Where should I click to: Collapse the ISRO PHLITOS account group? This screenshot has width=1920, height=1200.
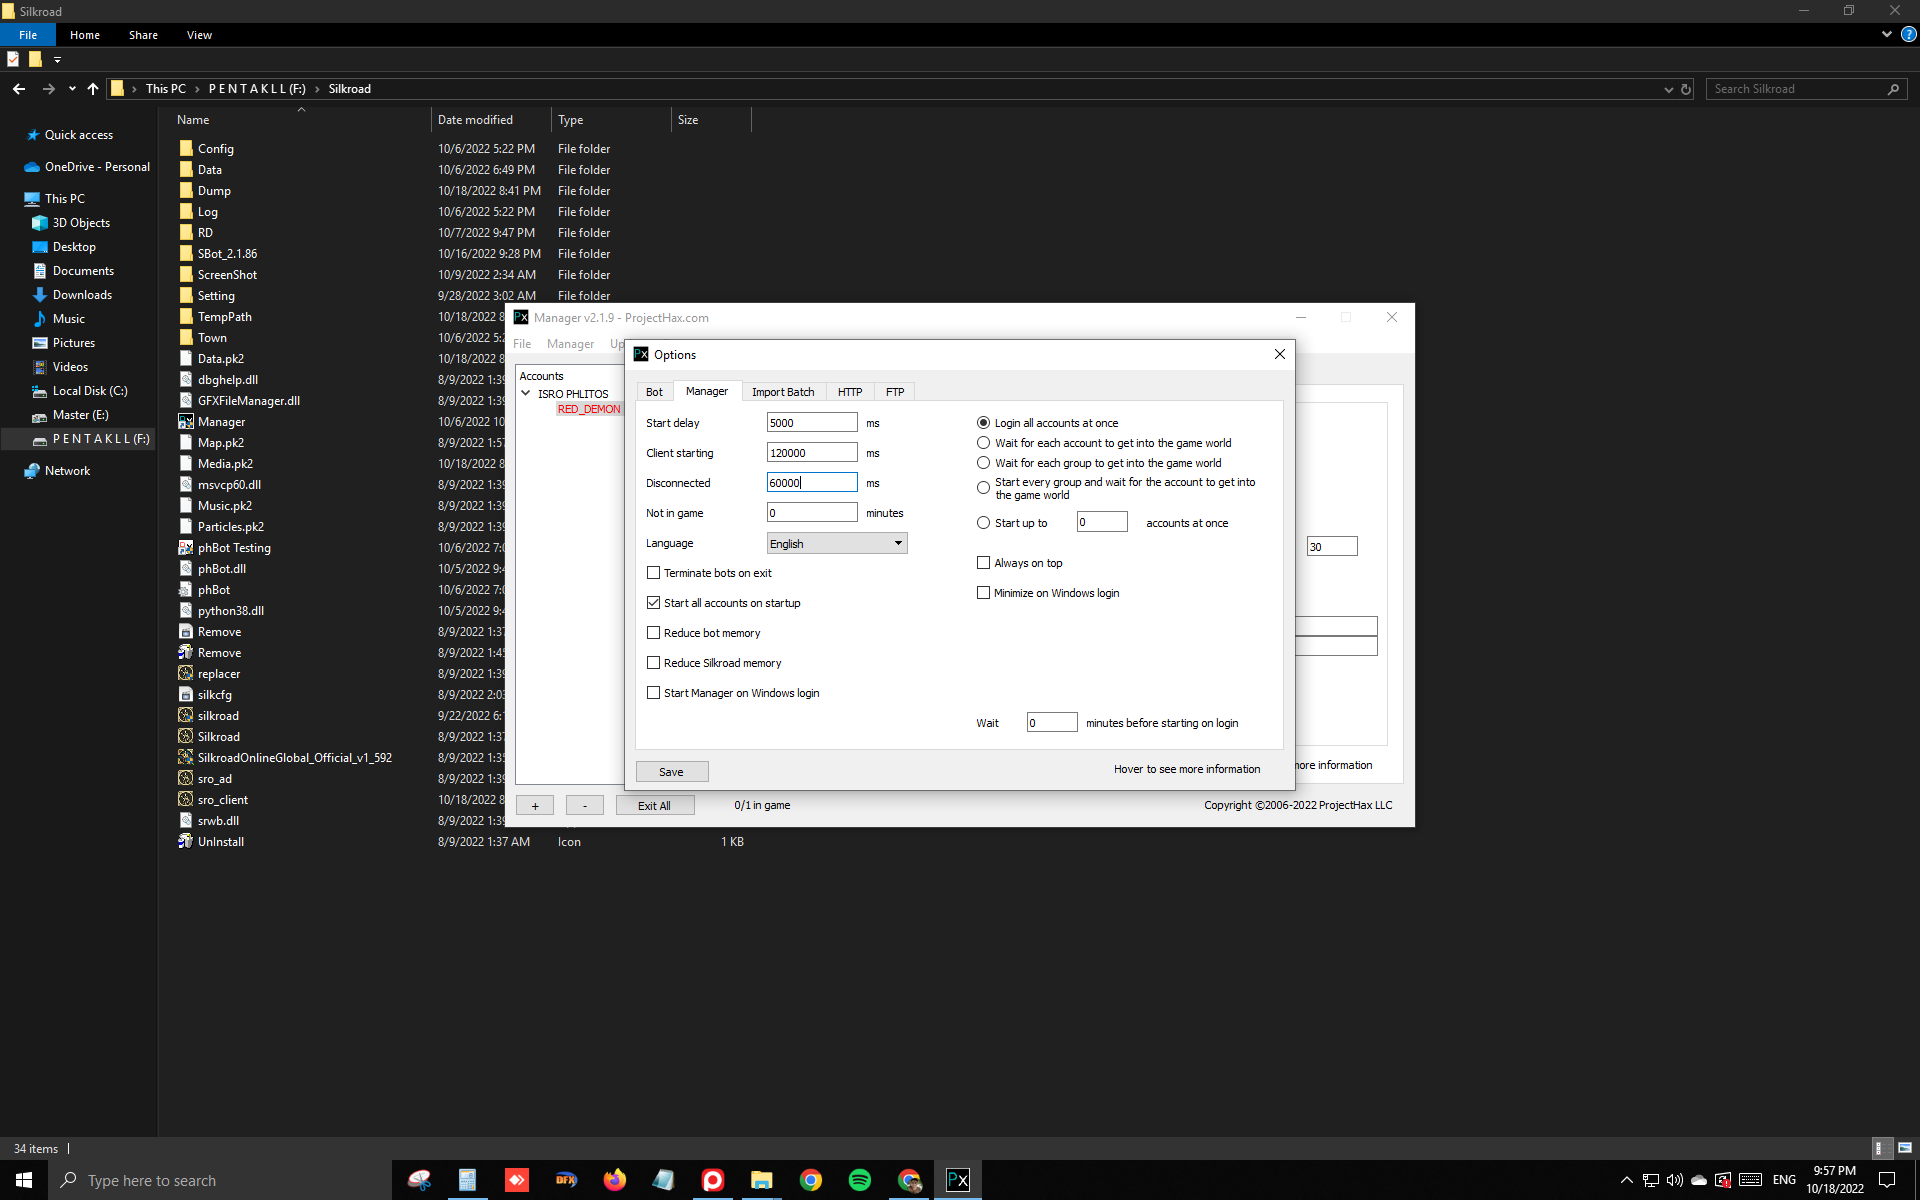pyautogui.click(x=526, y=394)
